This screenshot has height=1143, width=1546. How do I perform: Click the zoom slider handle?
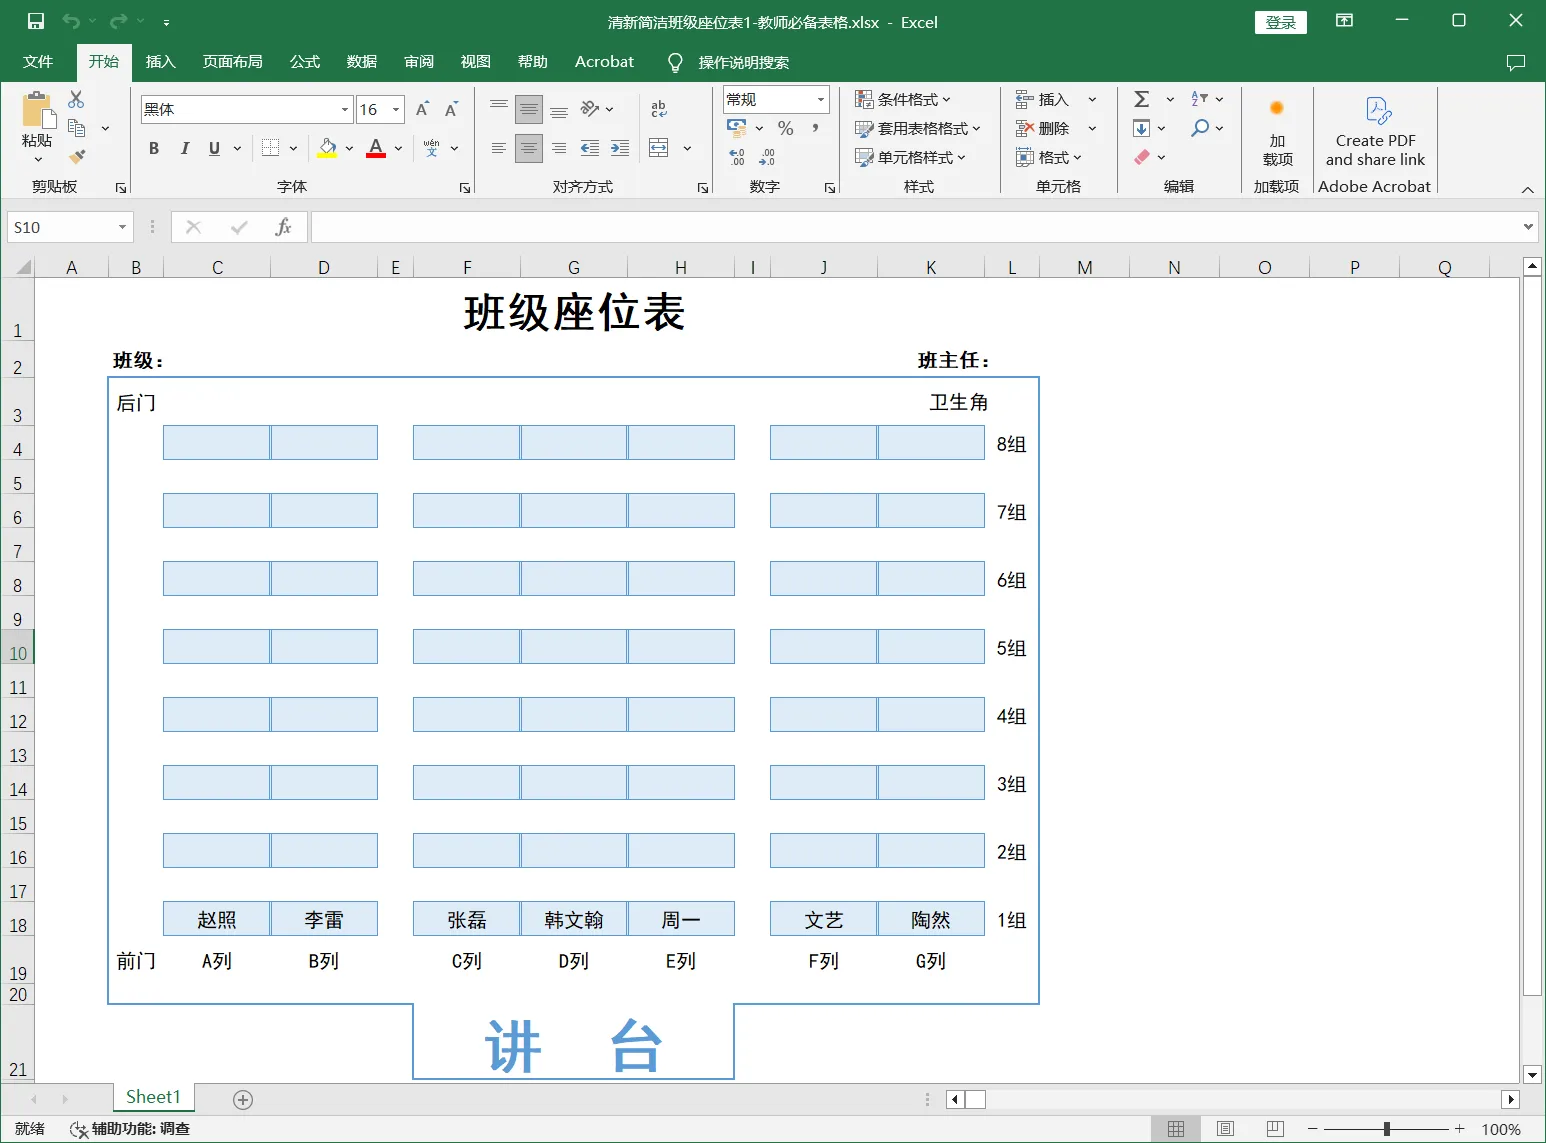(1386, 1129)
